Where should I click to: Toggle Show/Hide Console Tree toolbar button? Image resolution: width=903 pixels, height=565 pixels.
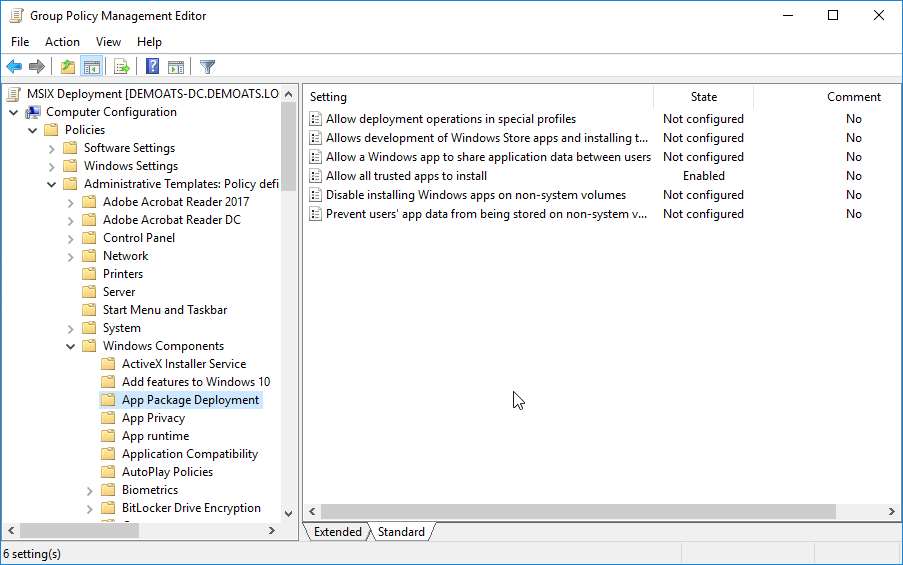(x=92, y=67)
